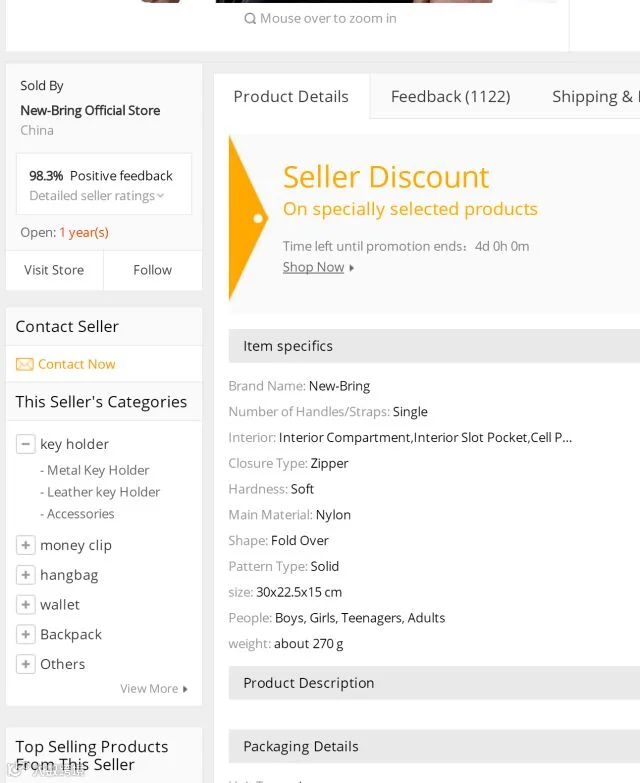Collapse the key holder category
640x783 pixels.
pos(25,444)
